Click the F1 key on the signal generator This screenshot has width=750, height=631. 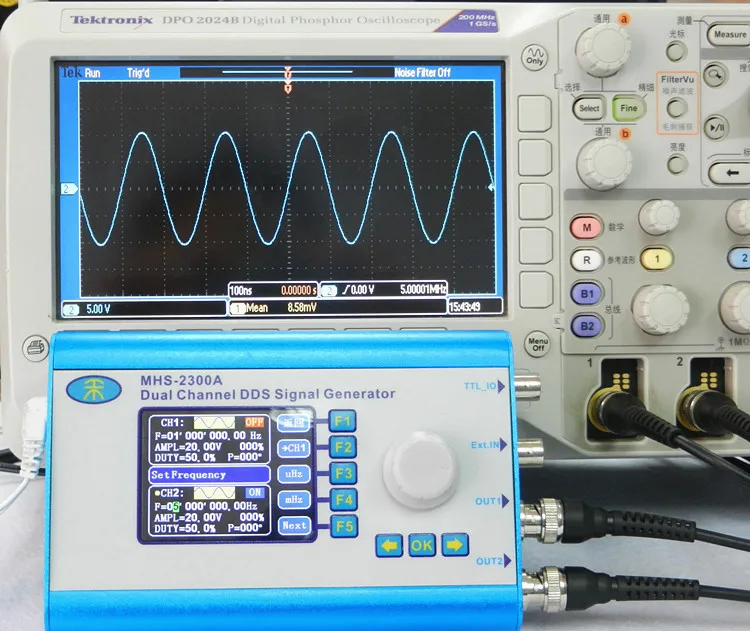click(342, 421)
